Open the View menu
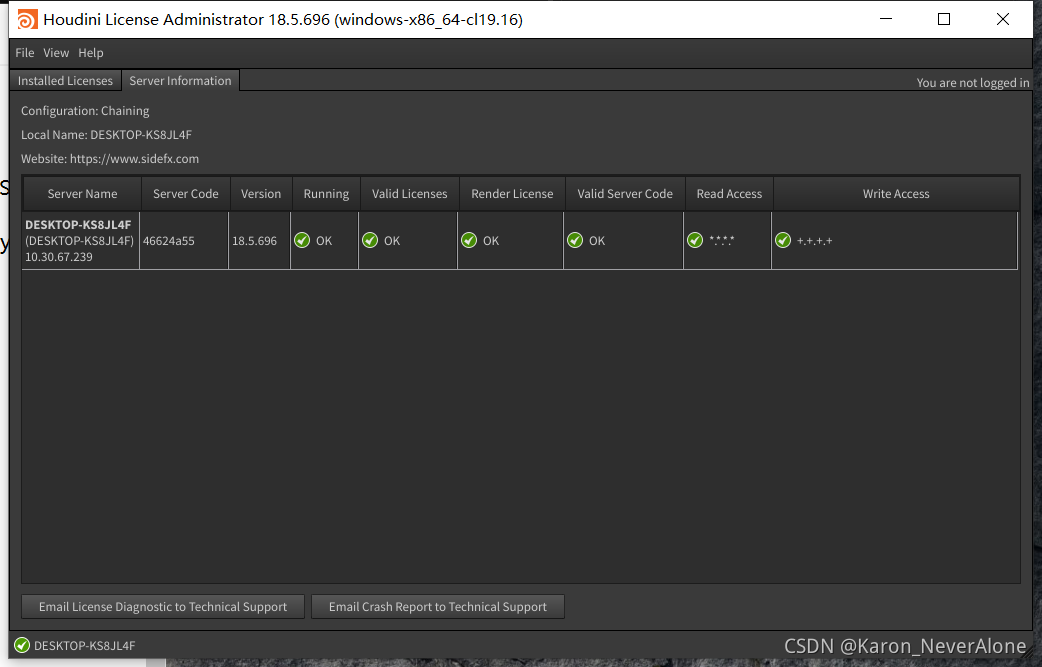 pos(56,52)
